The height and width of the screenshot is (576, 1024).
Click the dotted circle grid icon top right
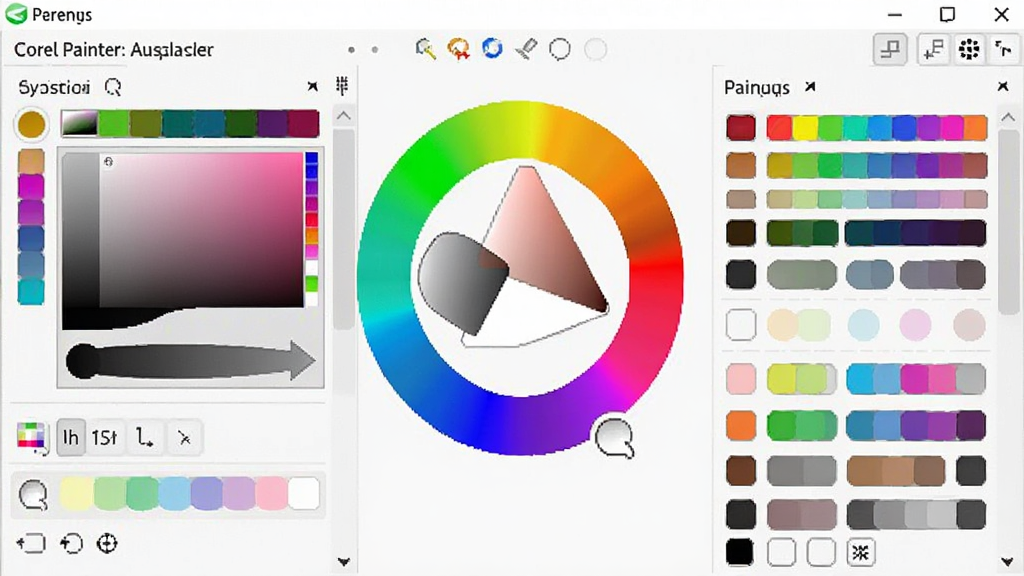point(969,49)
